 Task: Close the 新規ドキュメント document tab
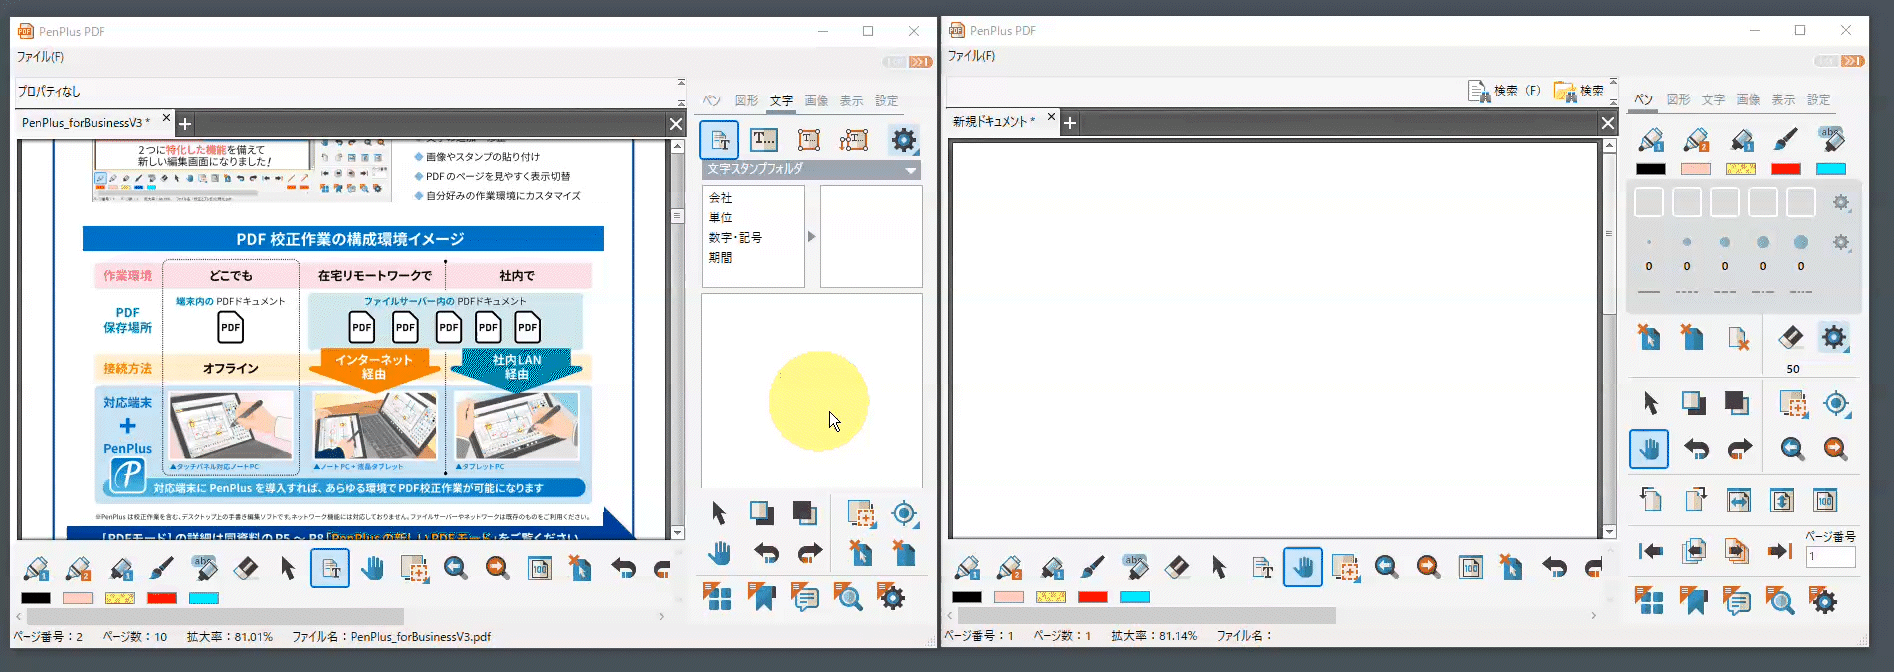click(1051, 117)
